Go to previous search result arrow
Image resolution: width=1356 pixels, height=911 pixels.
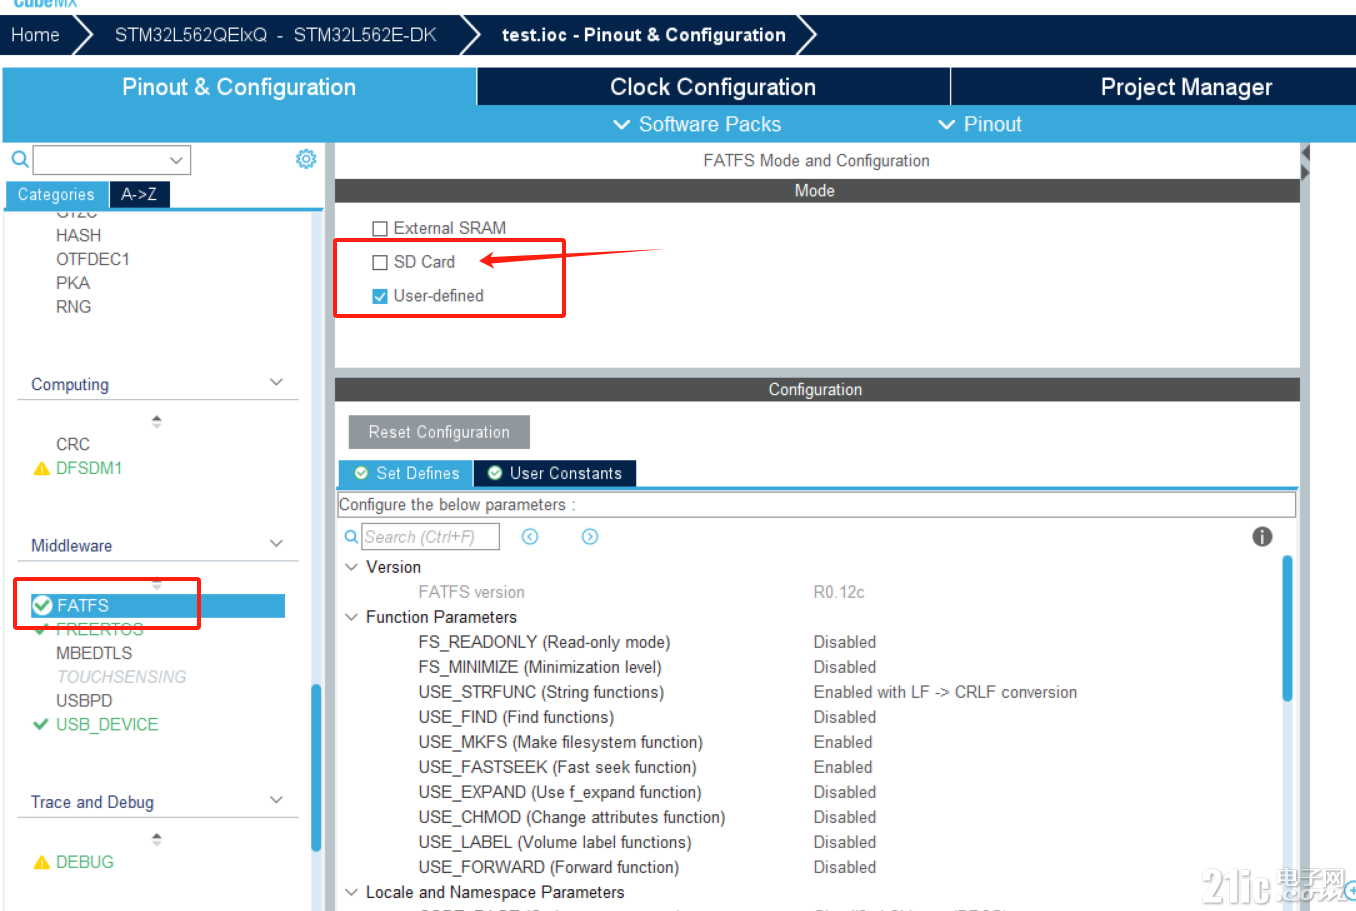tap(530, 537)
